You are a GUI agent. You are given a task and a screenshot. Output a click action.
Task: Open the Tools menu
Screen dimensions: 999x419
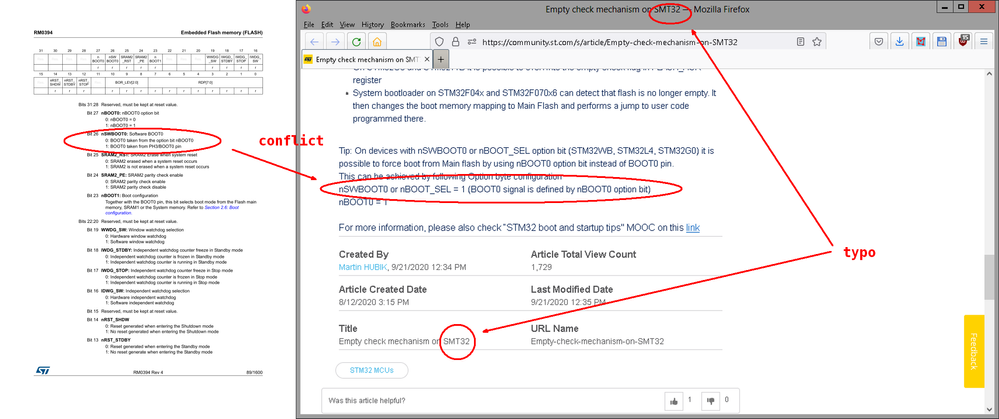coord(440,24)
